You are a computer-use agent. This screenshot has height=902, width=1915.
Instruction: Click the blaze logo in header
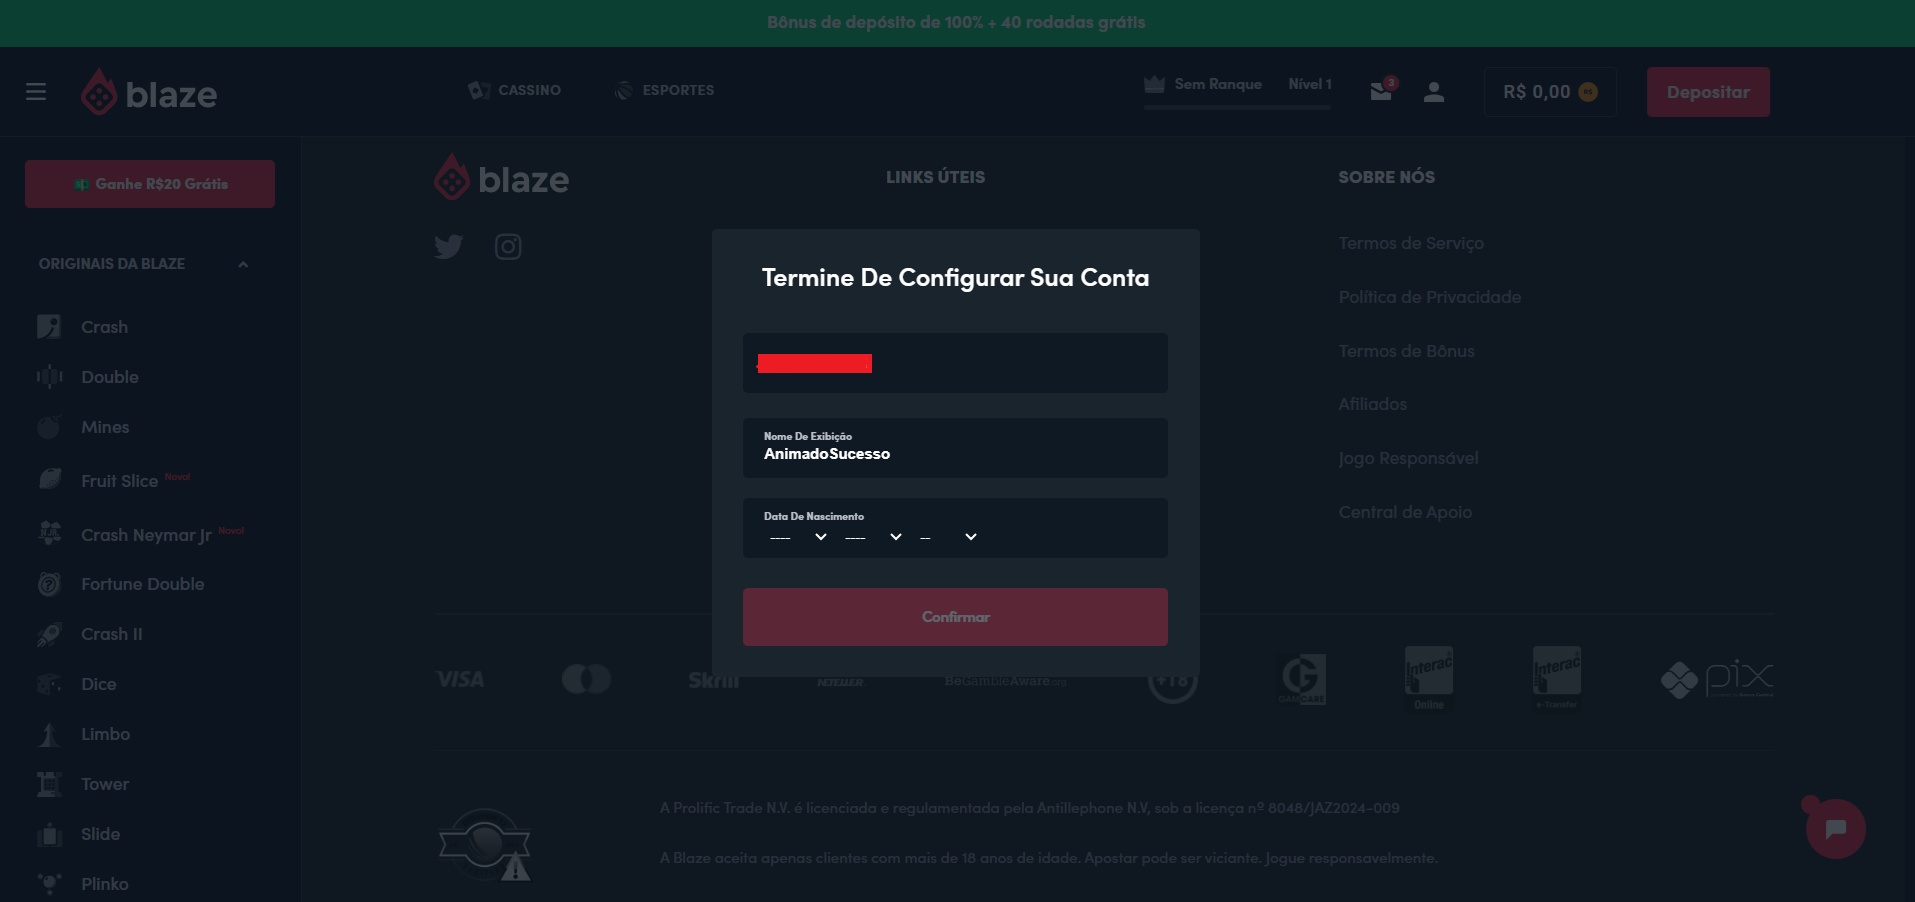(149, 92)
